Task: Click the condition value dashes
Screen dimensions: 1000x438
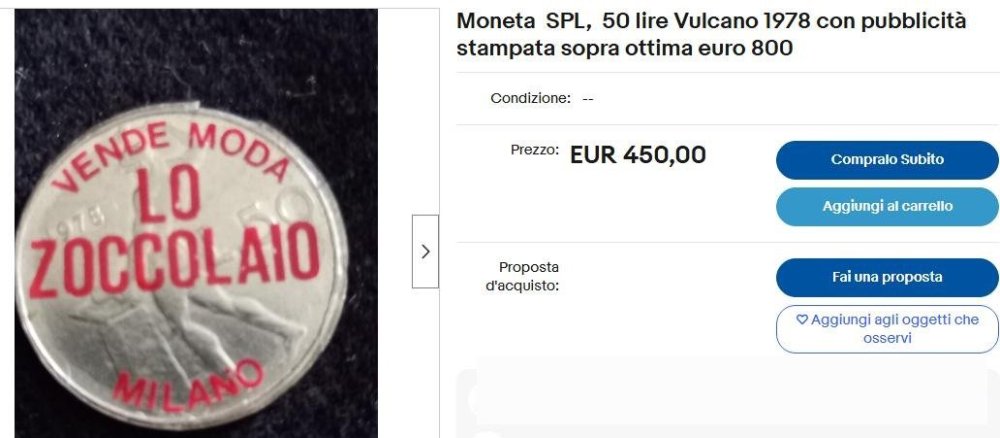Action: pos(588,99)
